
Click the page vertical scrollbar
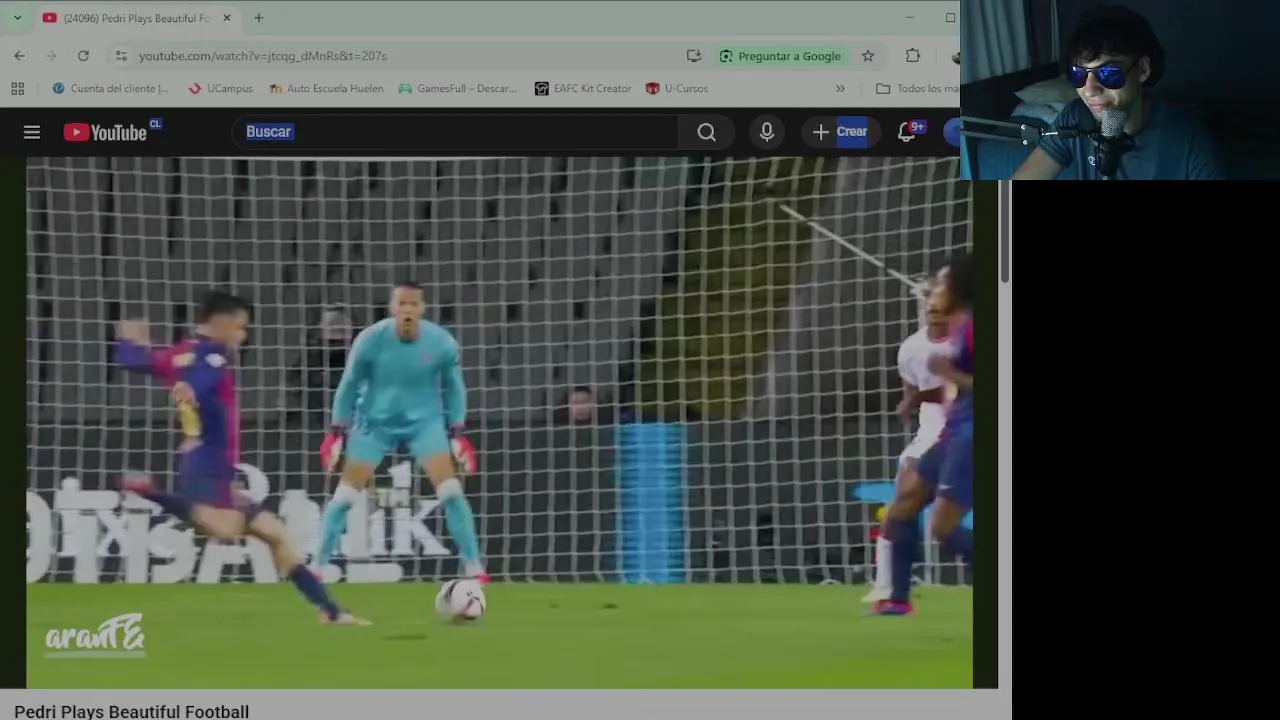click(x=1005, y=232)
